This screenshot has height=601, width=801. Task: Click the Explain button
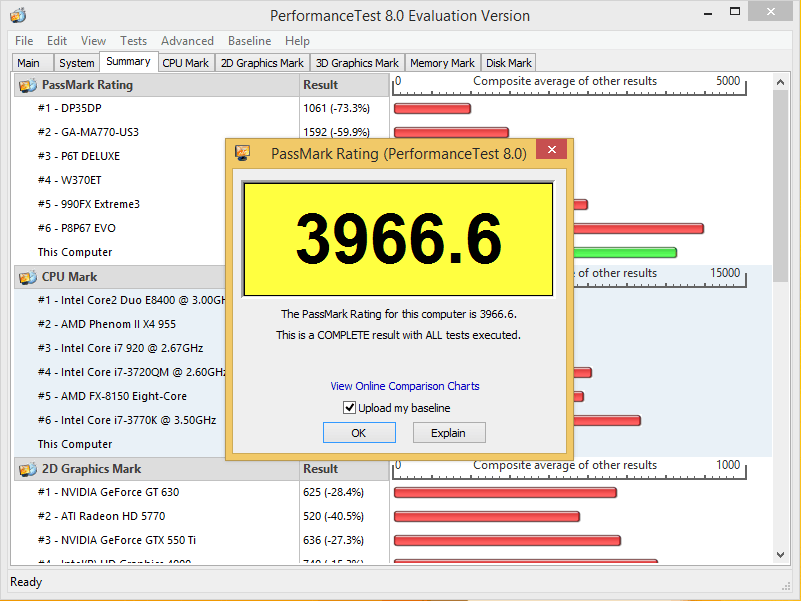pos(449,433)
